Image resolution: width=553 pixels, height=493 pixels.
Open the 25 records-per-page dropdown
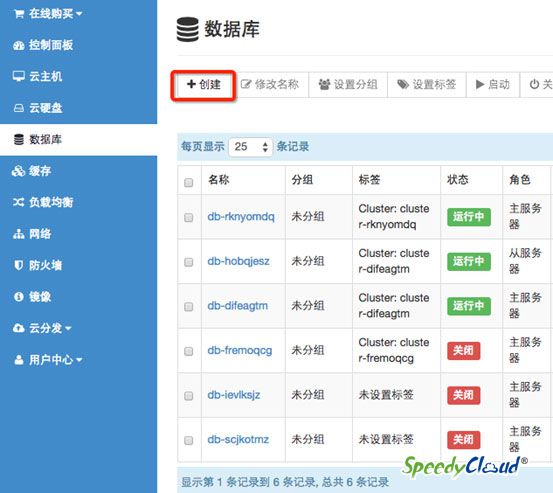point(251,147)
